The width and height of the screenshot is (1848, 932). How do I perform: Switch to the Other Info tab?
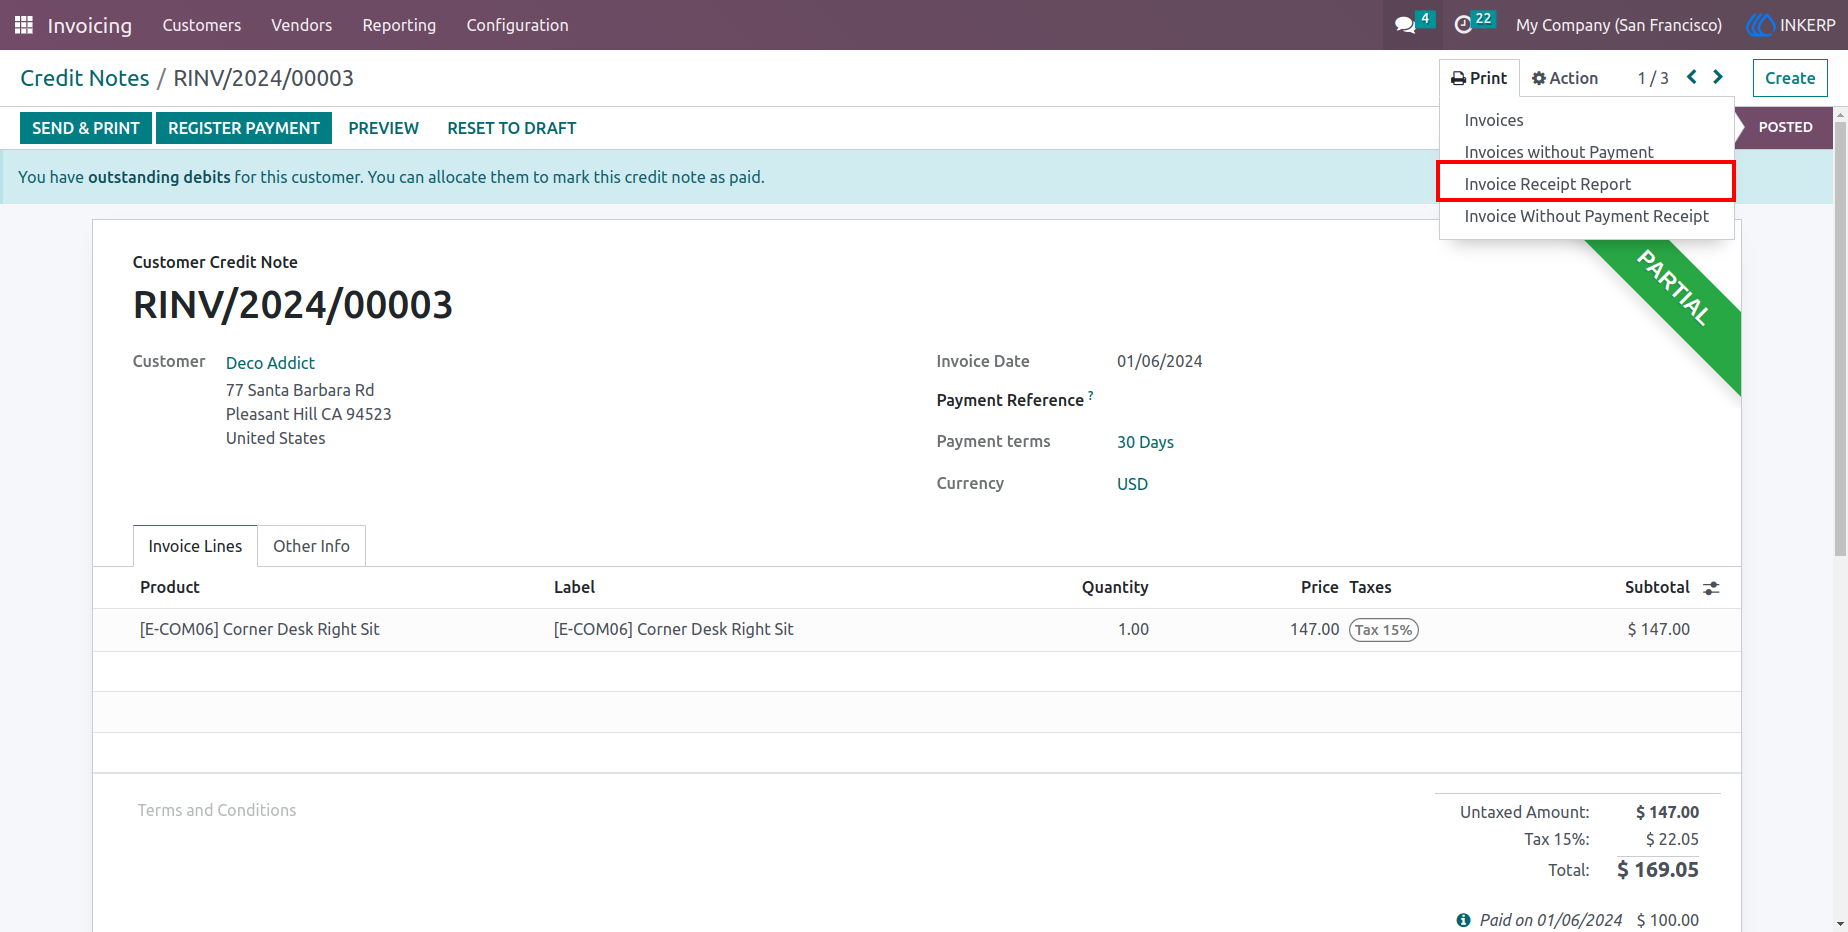pos(311,546)
